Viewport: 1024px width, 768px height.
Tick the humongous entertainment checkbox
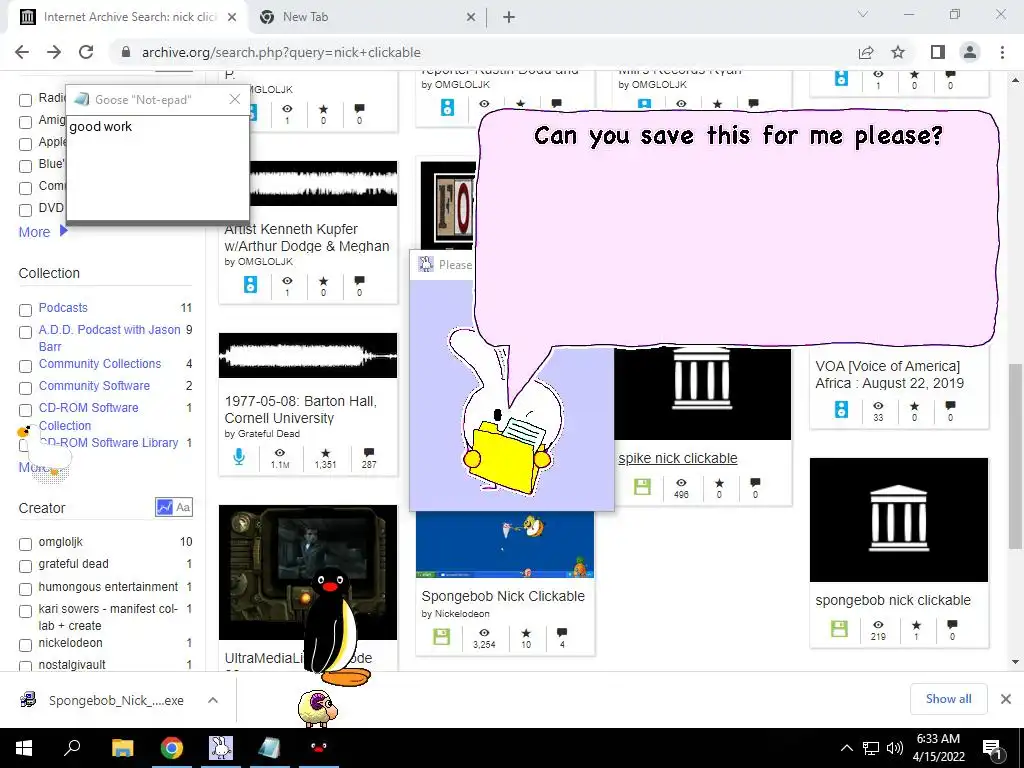[x=25, y=589]
